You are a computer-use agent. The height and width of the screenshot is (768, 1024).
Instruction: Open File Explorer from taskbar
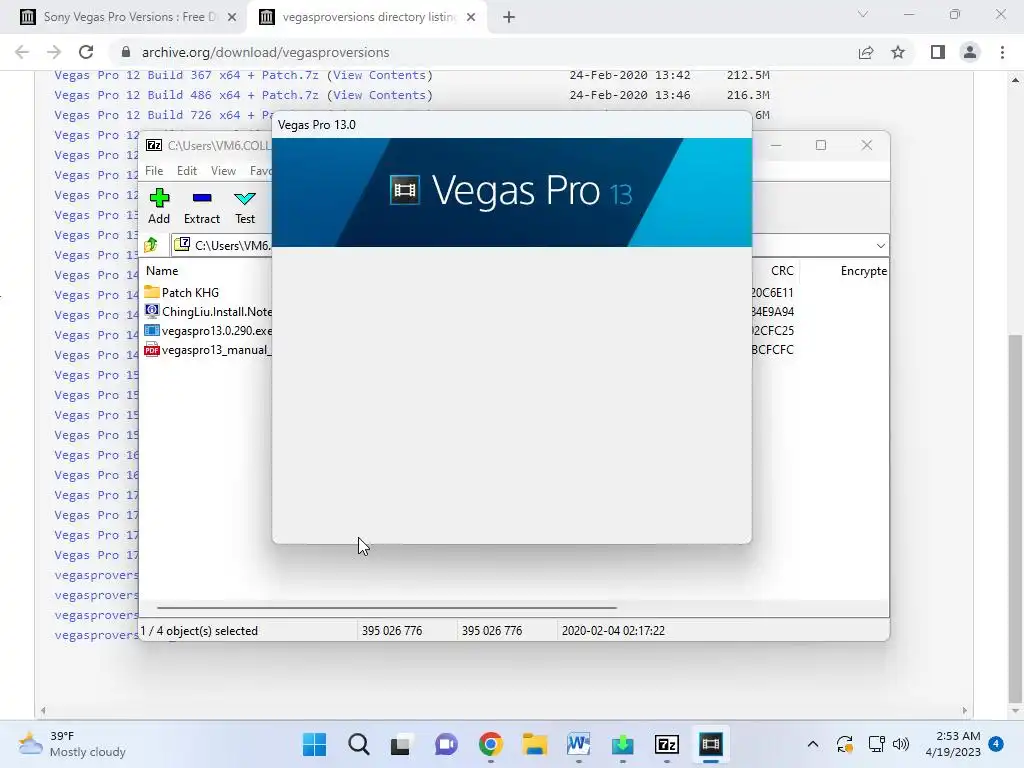[534, 744]
